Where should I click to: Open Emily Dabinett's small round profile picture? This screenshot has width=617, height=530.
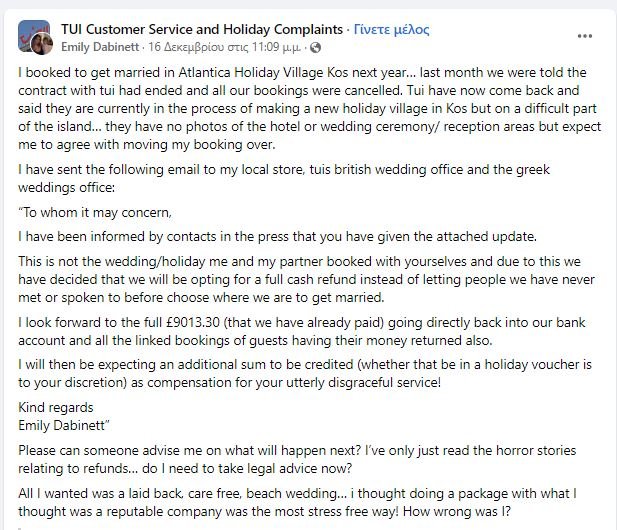click(x=42, y=44)
